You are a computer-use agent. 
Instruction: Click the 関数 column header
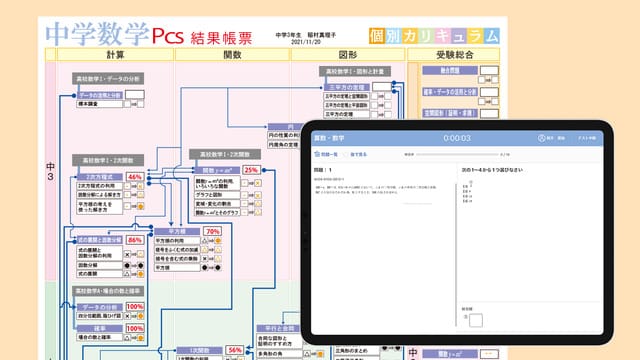point(232,55)
